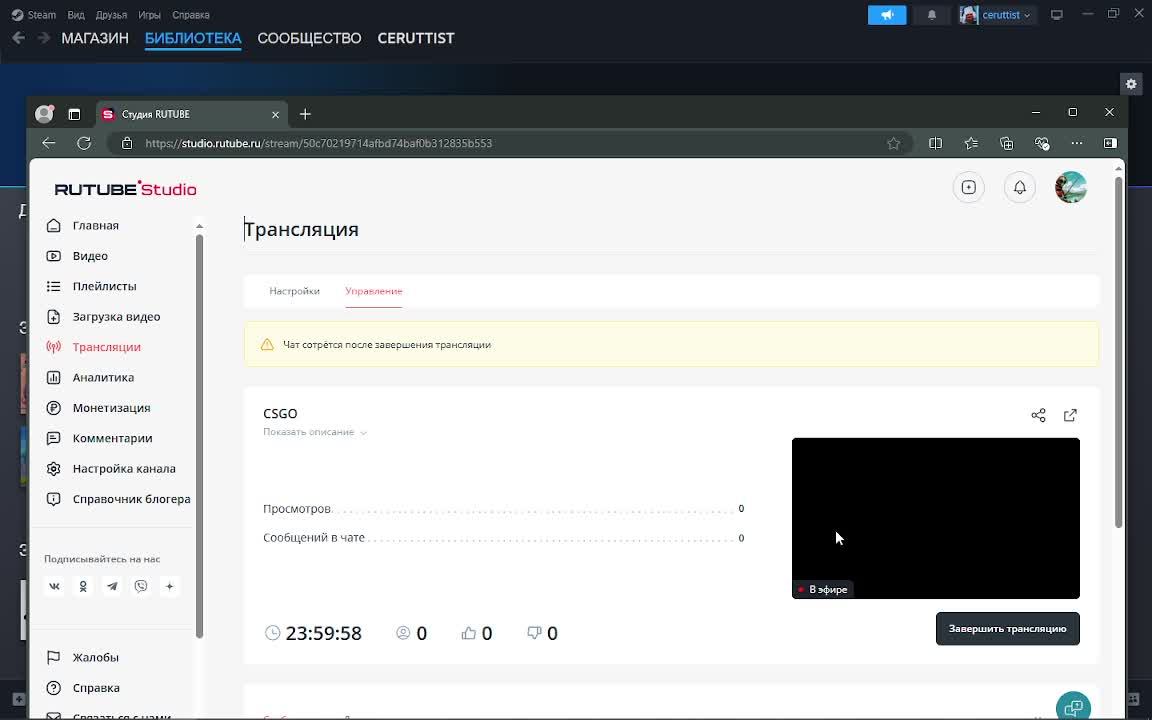The image size is (1152, 720).
Task: Click the Telegram social icon
Action: tap(112, 586)
